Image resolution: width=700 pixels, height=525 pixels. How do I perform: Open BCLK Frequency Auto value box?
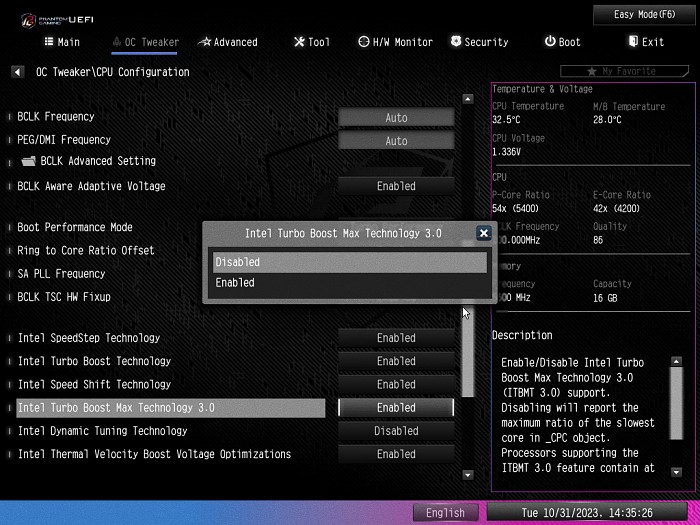pos(396,118)
